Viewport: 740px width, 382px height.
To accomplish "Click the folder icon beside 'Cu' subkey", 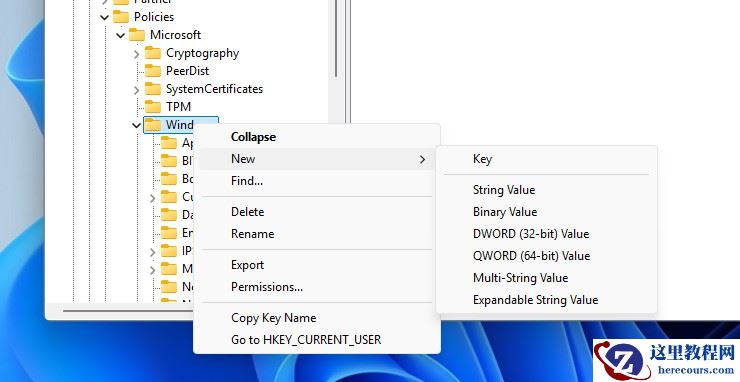I will (169, 196).
